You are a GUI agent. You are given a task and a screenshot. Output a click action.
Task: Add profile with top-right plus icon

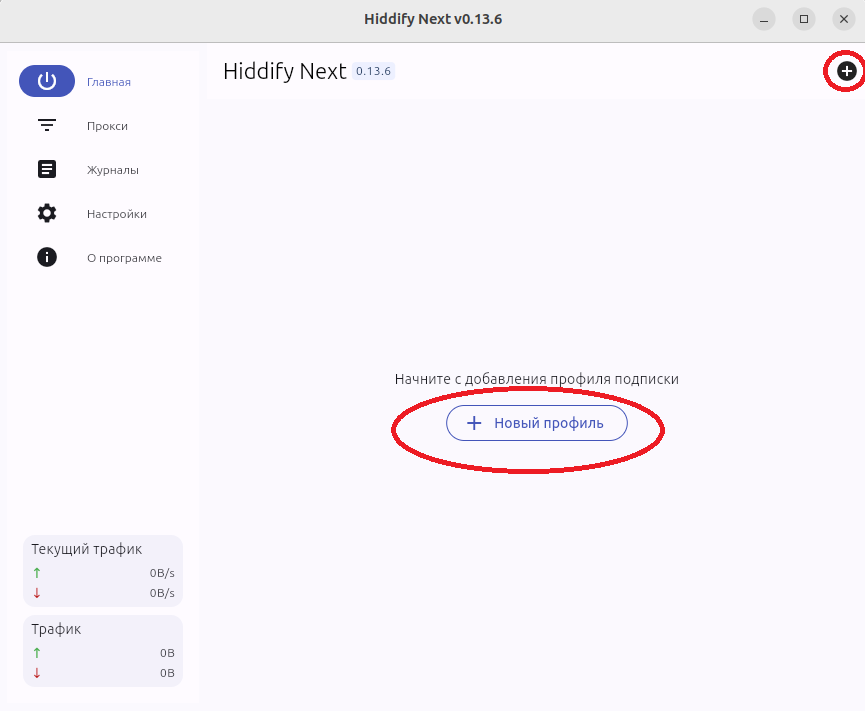847,71
